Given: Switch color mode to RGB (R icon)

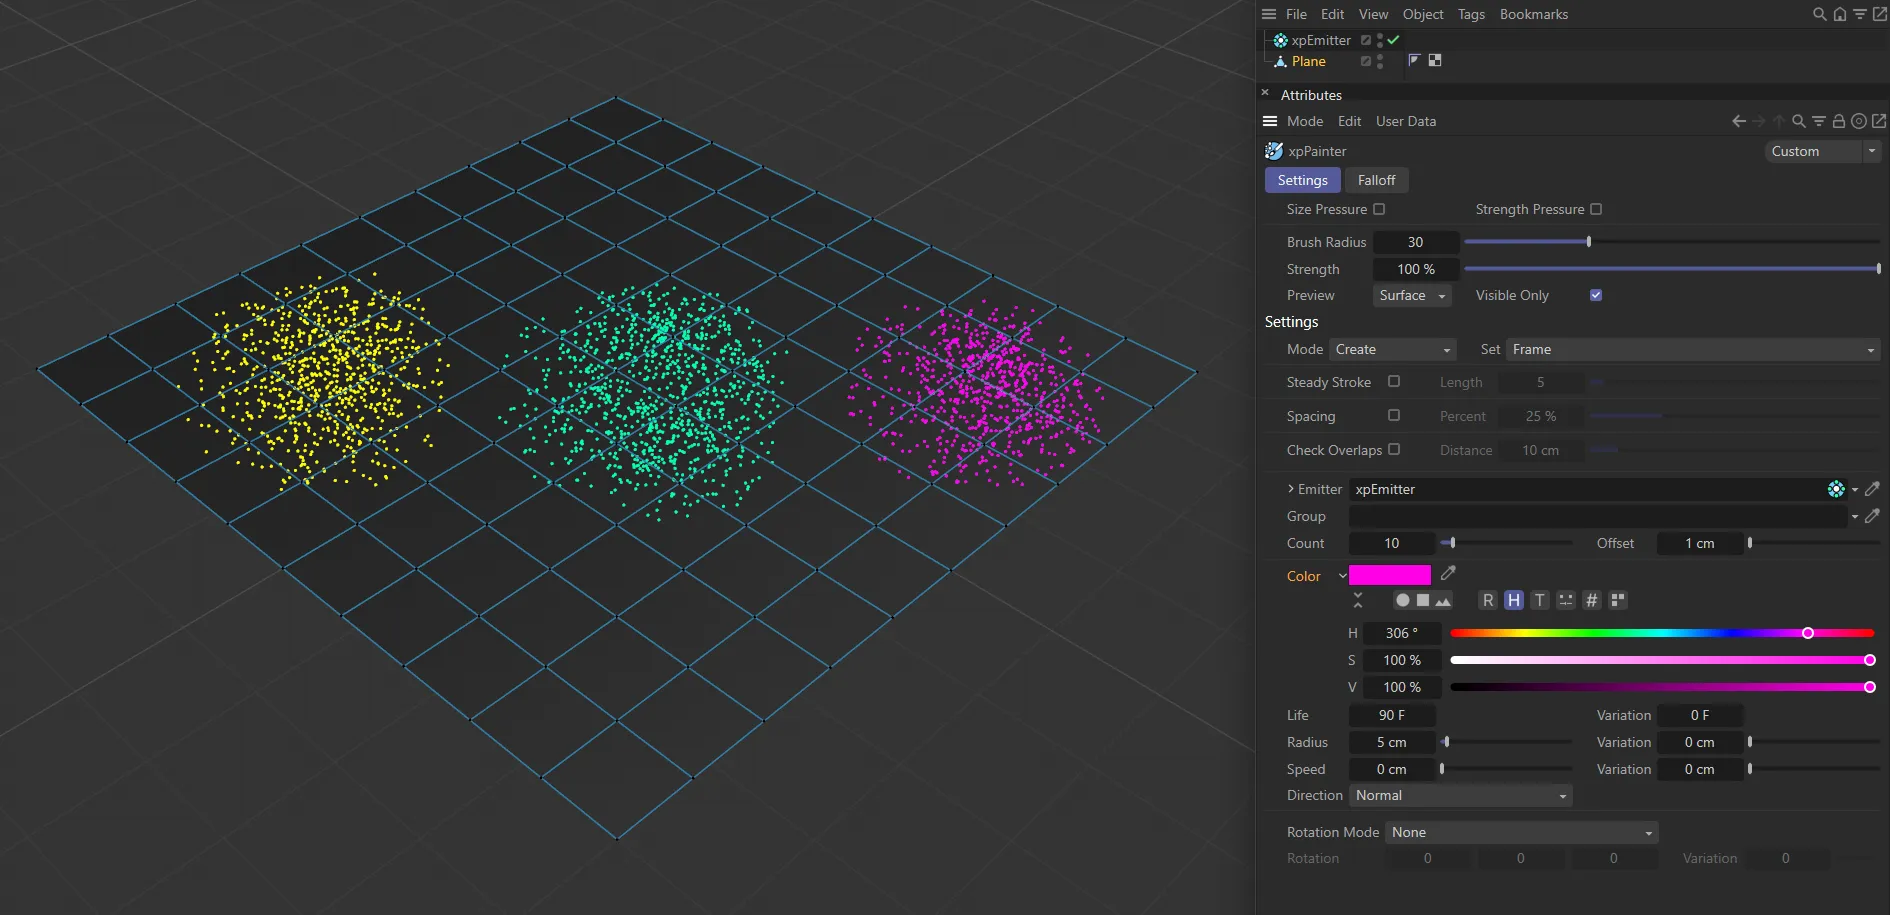Looking at the screenshot, I should pyautogui.click(x=1488, y=600).
